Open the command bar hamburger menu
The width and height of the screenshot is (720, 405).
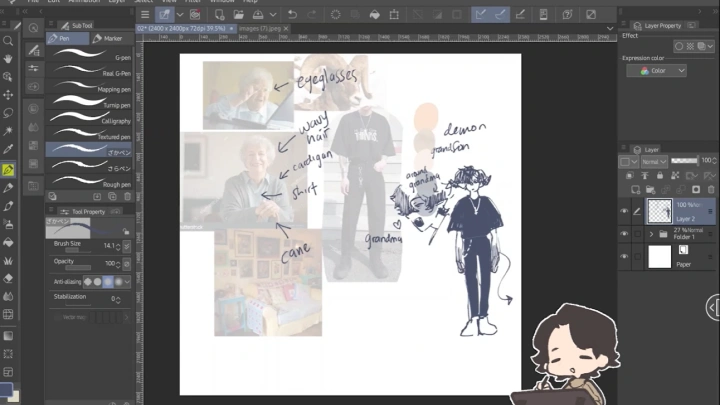click(145, 15)
